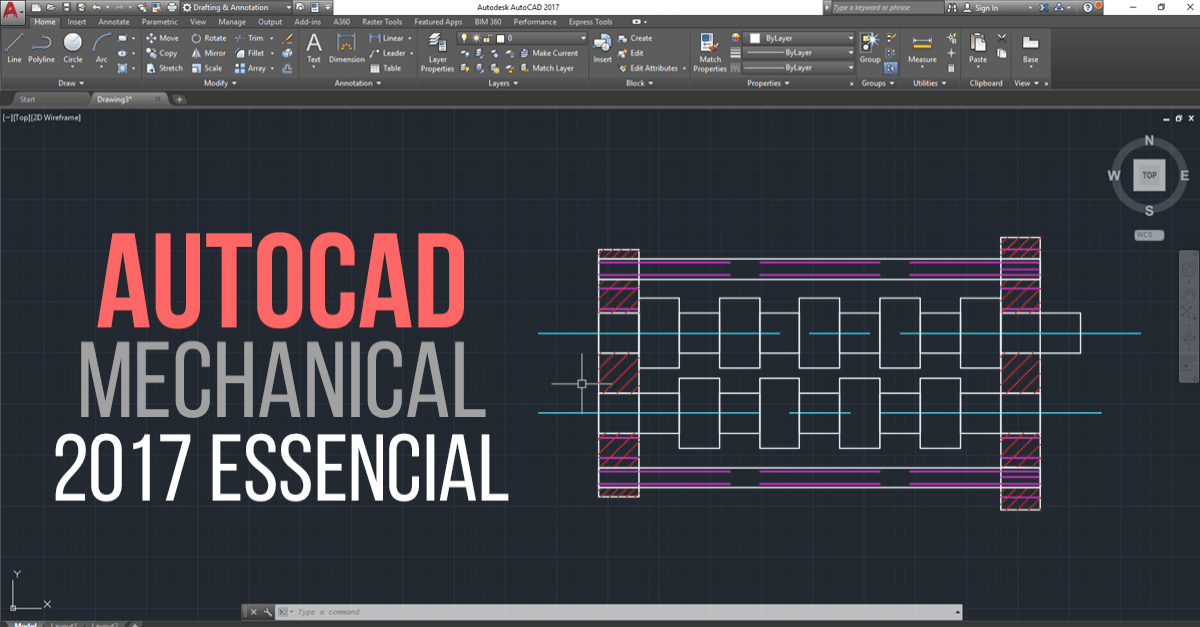Click the Erase tool icon
Viewport: 1200px width, 627px height.
tap(288, 38)
